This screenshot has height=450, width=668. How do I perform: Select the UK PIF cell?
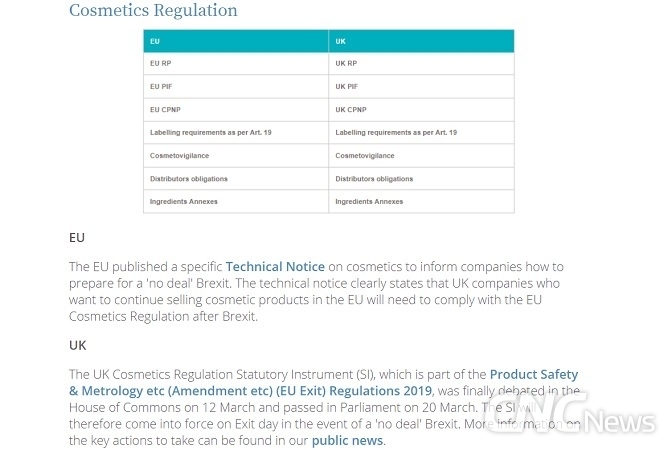(x=421, y=87)
